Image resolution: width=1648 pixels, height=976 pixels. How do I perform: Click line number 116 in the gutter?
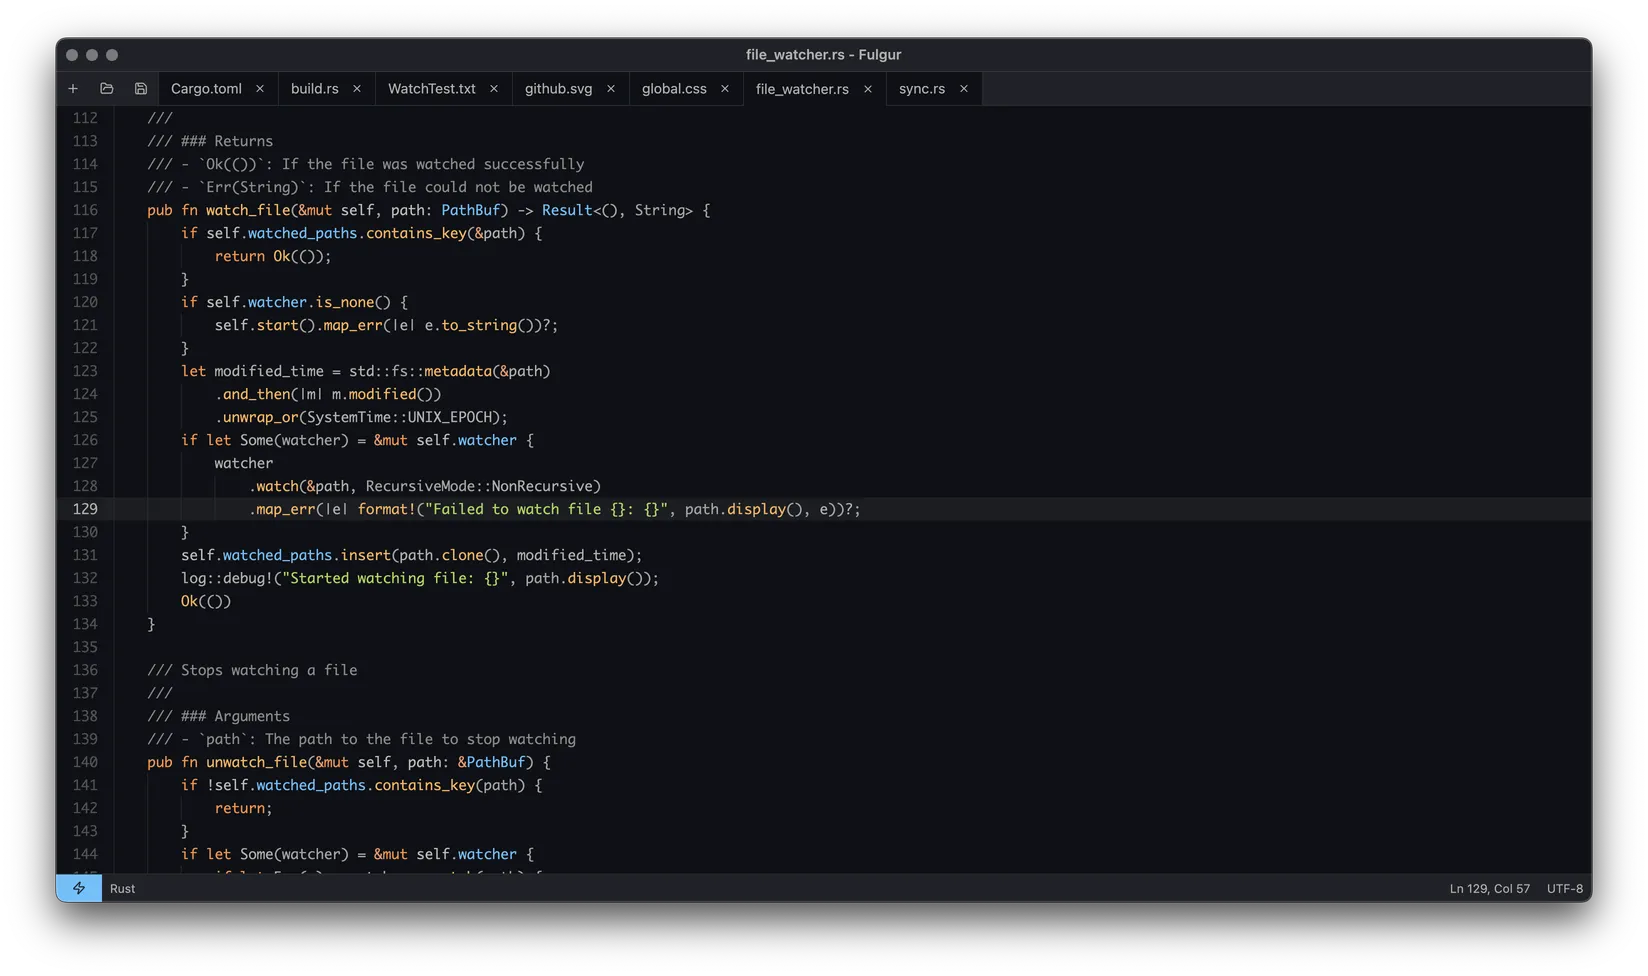(85, 210)
